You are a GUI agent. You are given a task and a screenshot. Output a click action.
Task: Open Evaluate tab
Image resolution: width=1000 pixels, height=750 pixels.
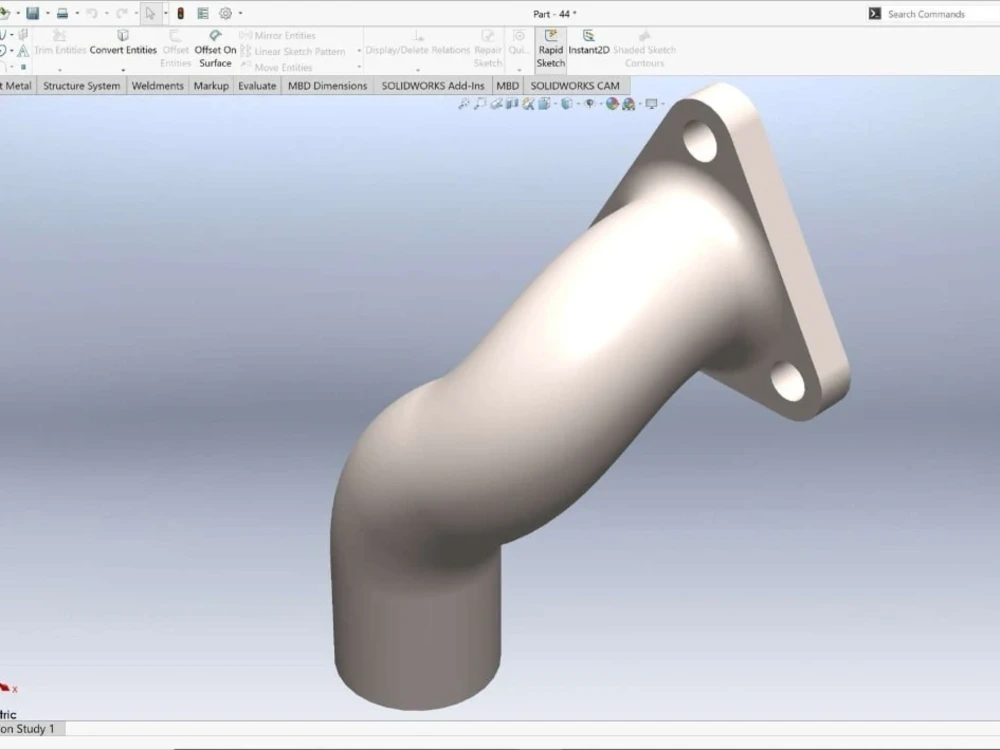coord(257,85)
